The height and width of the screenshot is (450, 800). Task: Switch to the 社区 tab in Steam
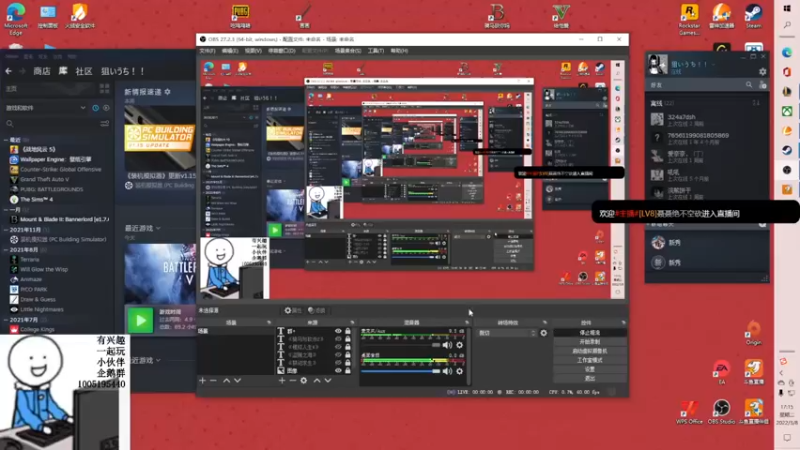click(x=84, y=71)
